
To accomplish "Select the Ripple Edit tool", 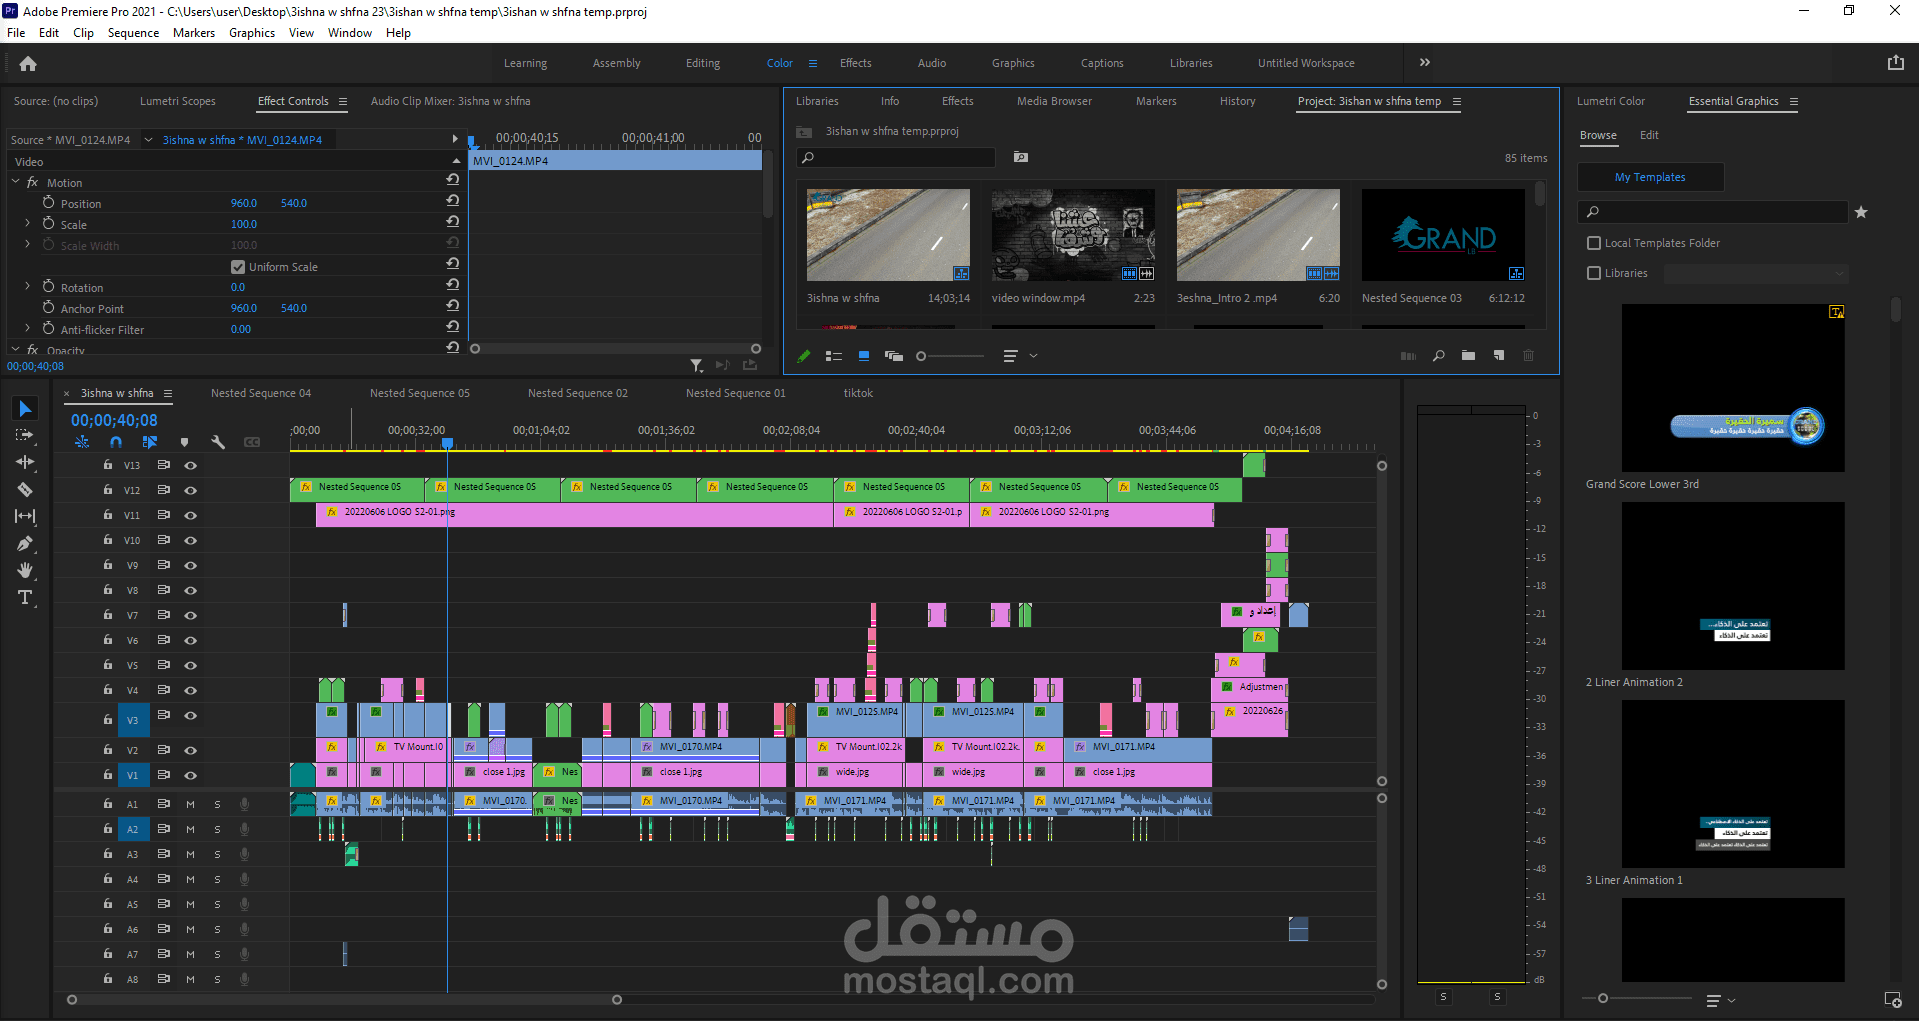I will pyautogui.click(x=25, y=462).
